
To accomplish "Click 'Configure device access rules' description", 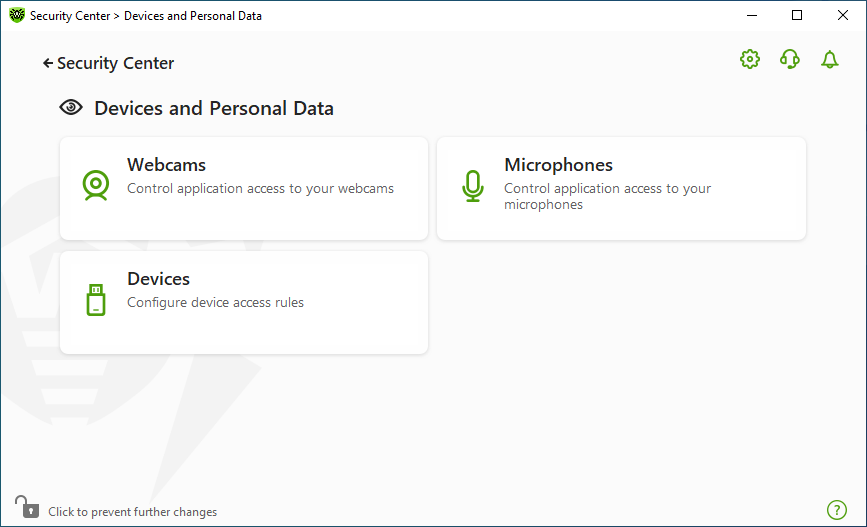I will coord(216,302).
